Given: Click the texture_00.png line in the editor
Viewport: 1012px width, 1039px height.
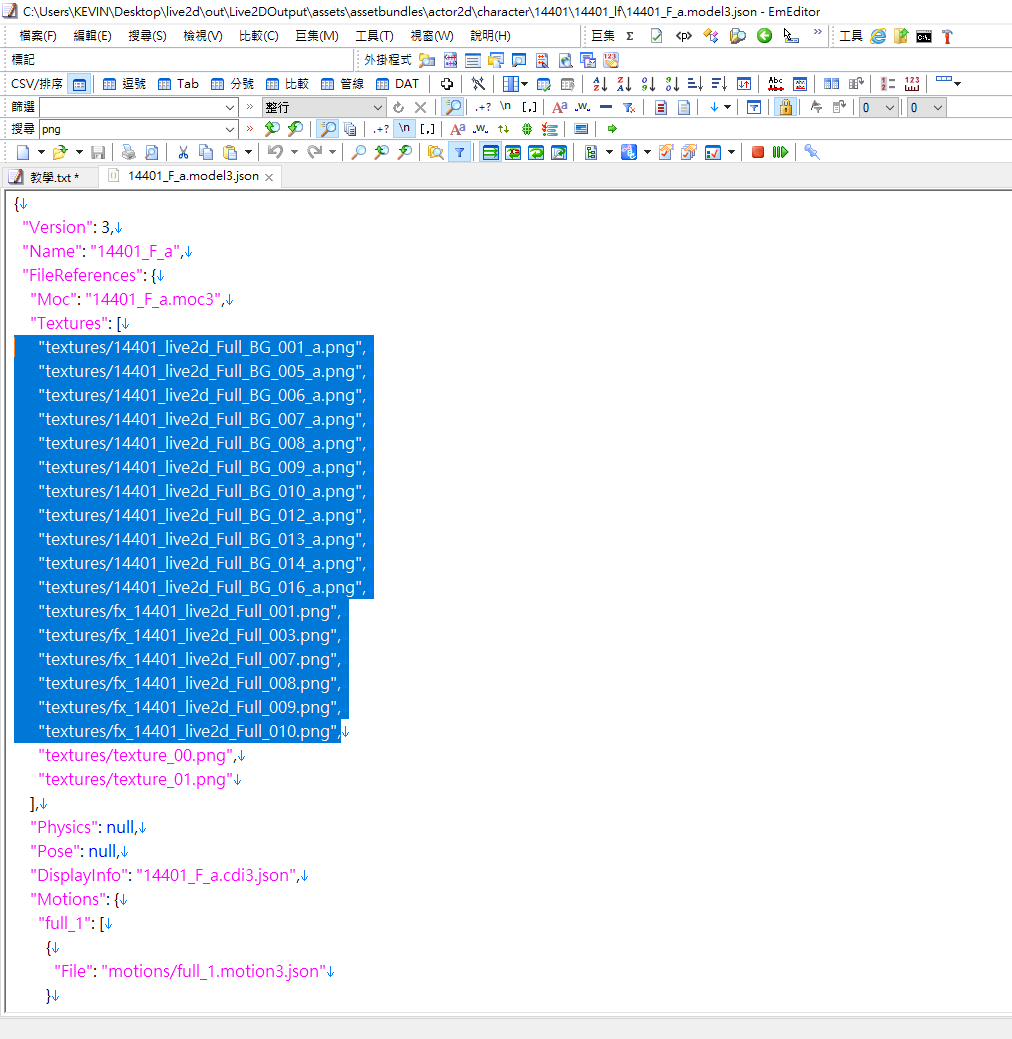Looking at the screenshot, I should click(x=135, y=755).
